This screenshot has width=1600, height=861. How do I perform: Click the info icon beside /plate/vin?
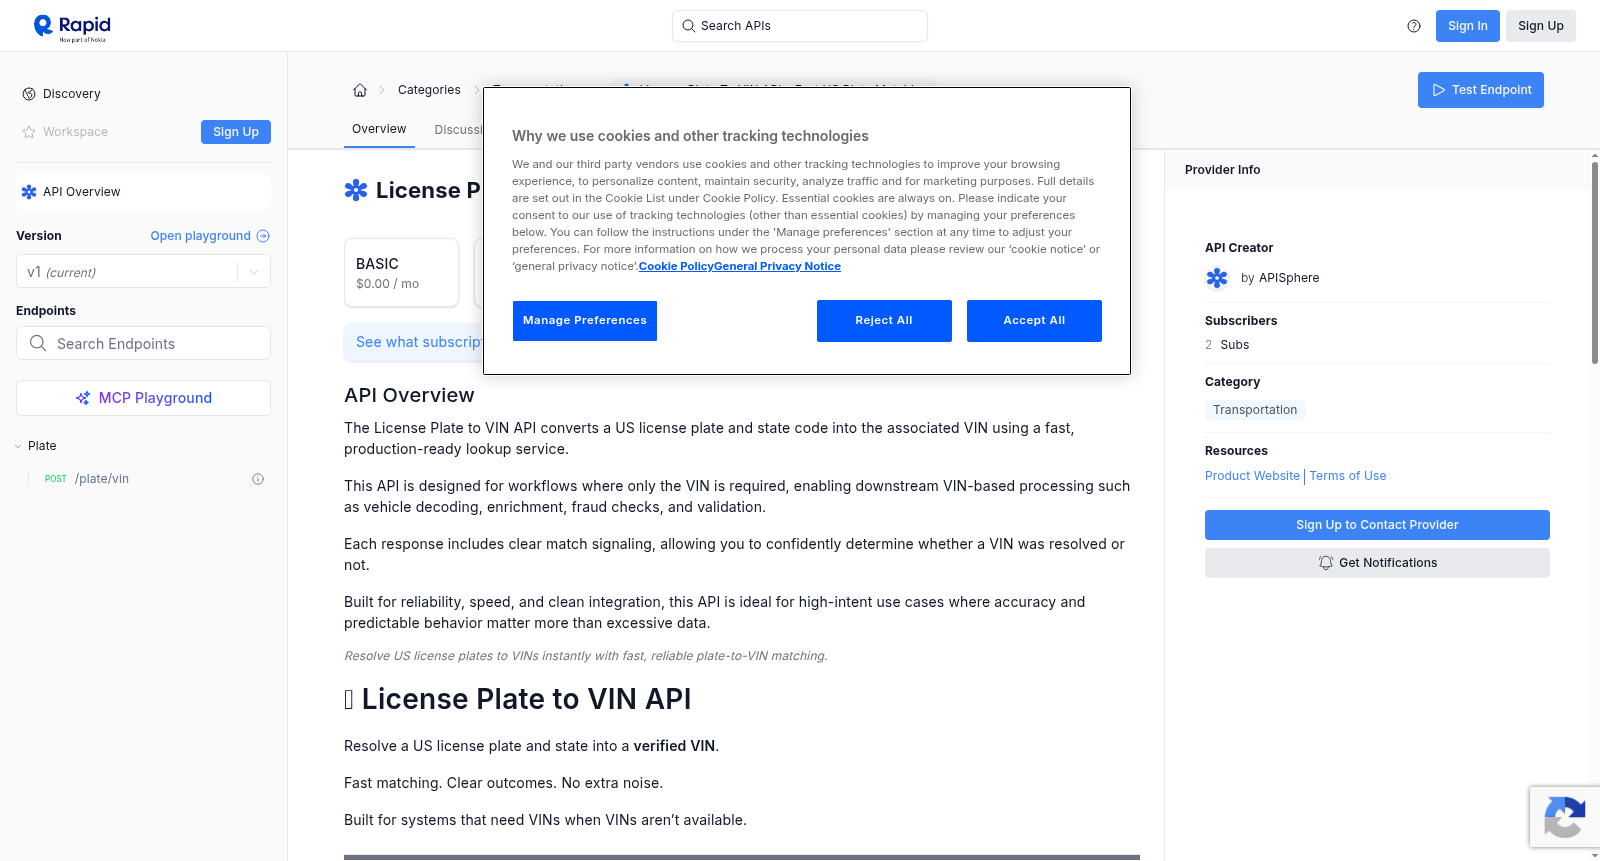[258, 479]
